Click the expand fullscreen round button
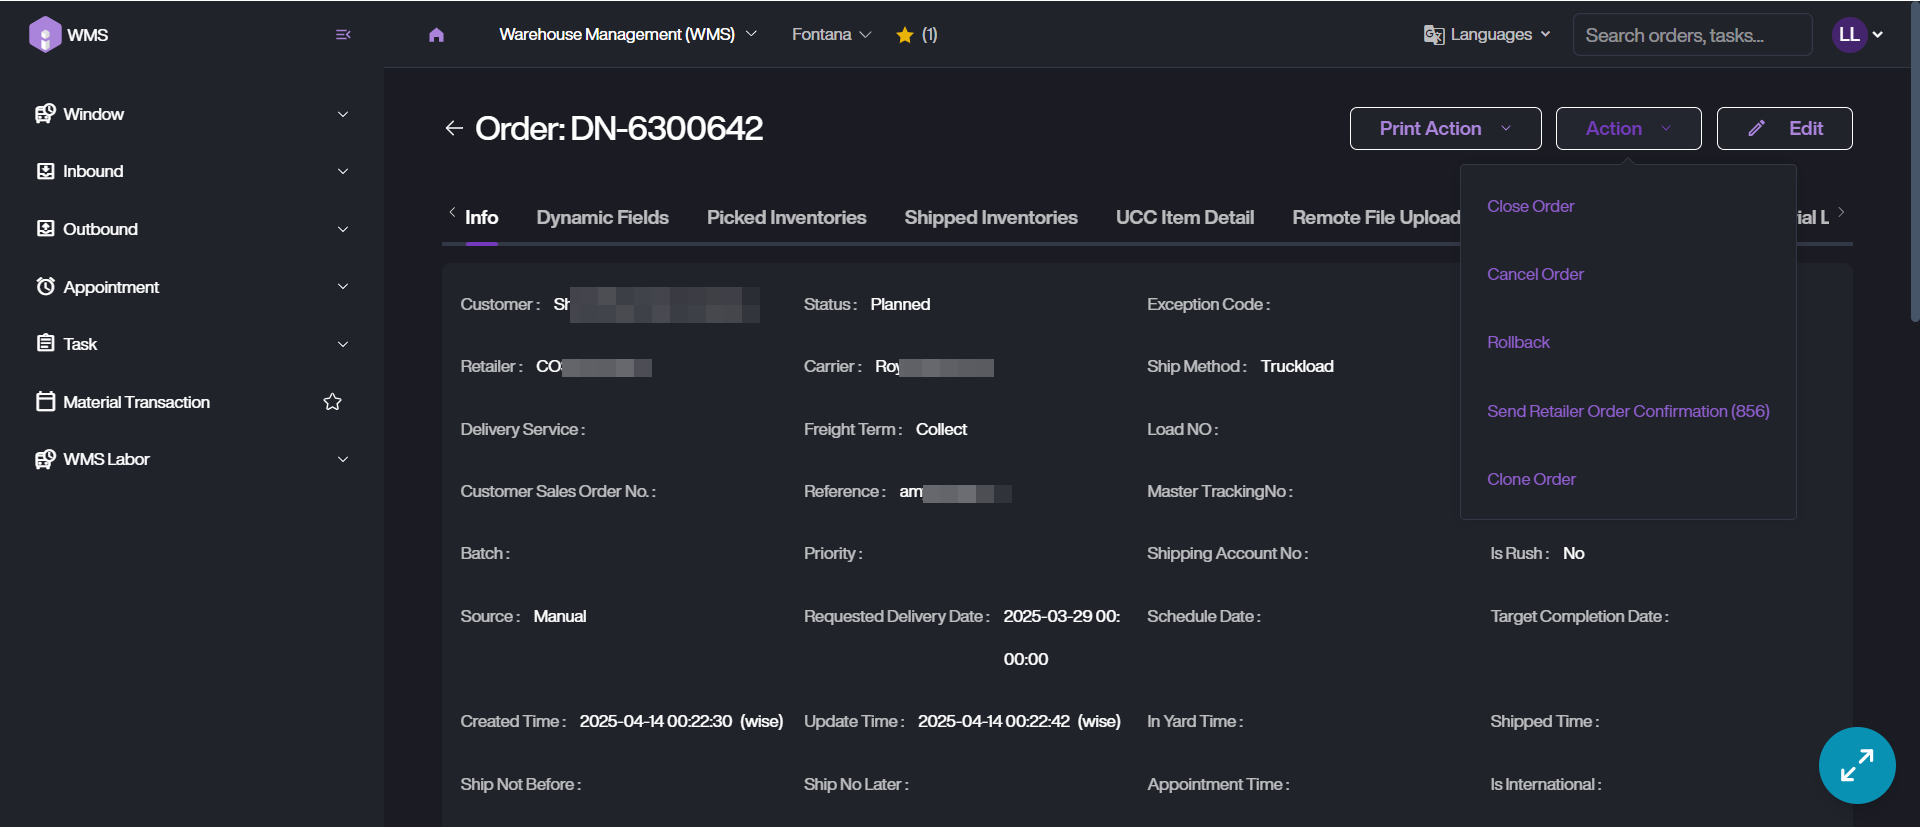This screenshot has width=1920, height=827. [1856, 765]
